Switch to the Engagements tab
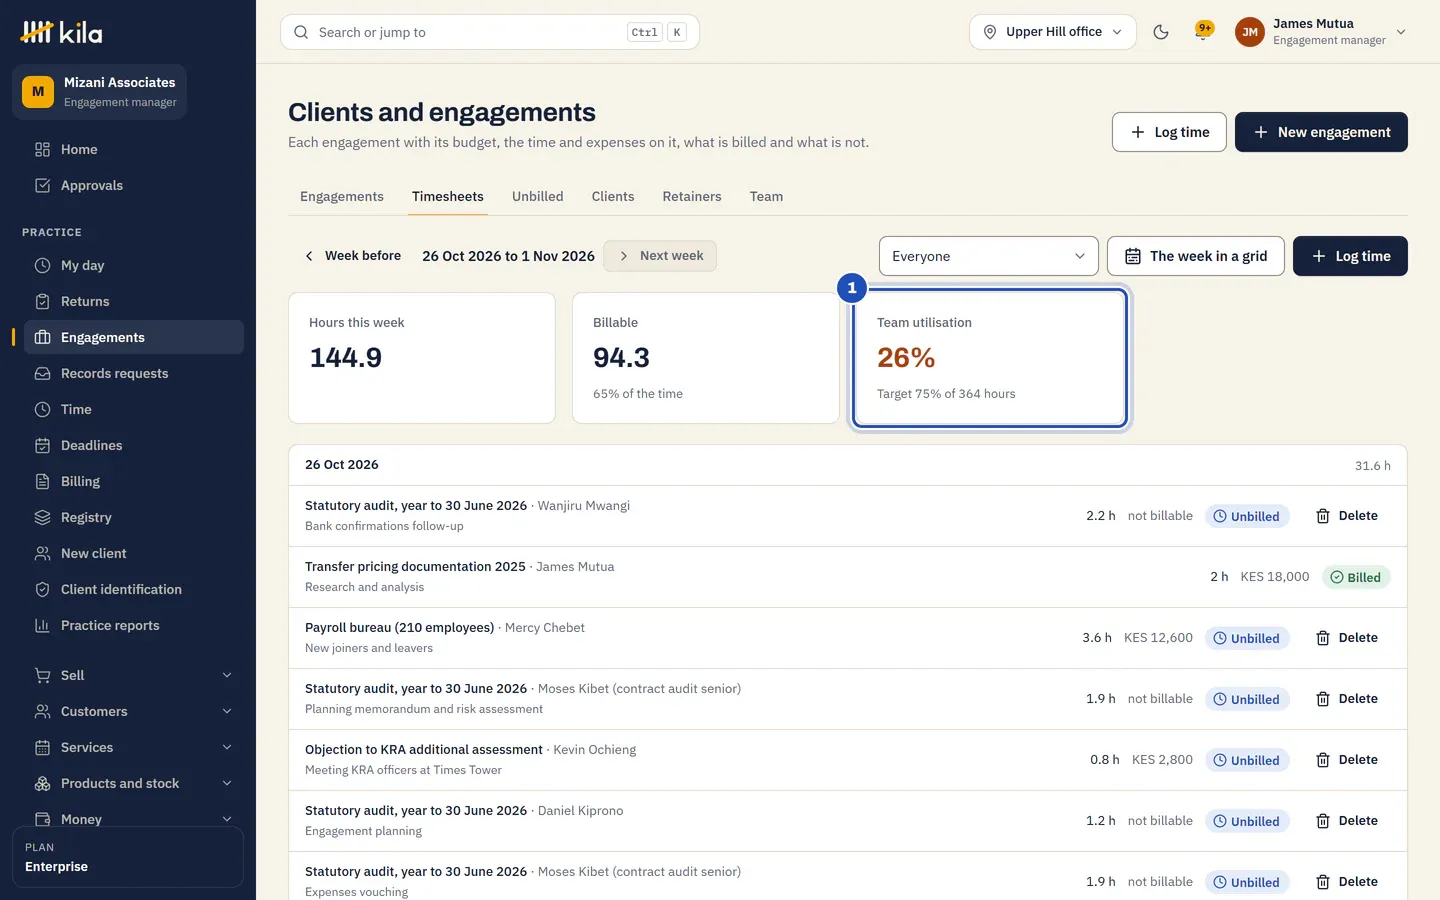Viewport: 1440px width, 900px height. pyautogui.click(x=342, y=197)
